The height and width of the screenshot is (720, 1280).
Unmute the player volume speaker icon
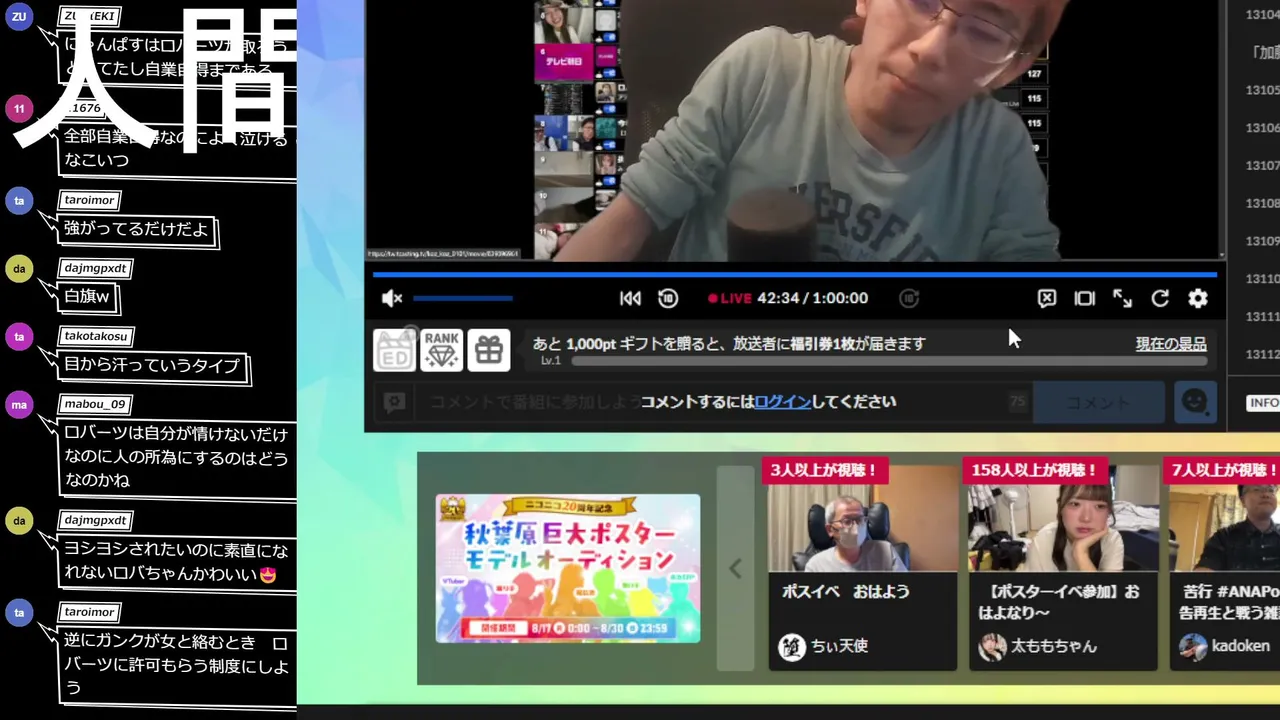pyautogui.click(x=392, y=298)
